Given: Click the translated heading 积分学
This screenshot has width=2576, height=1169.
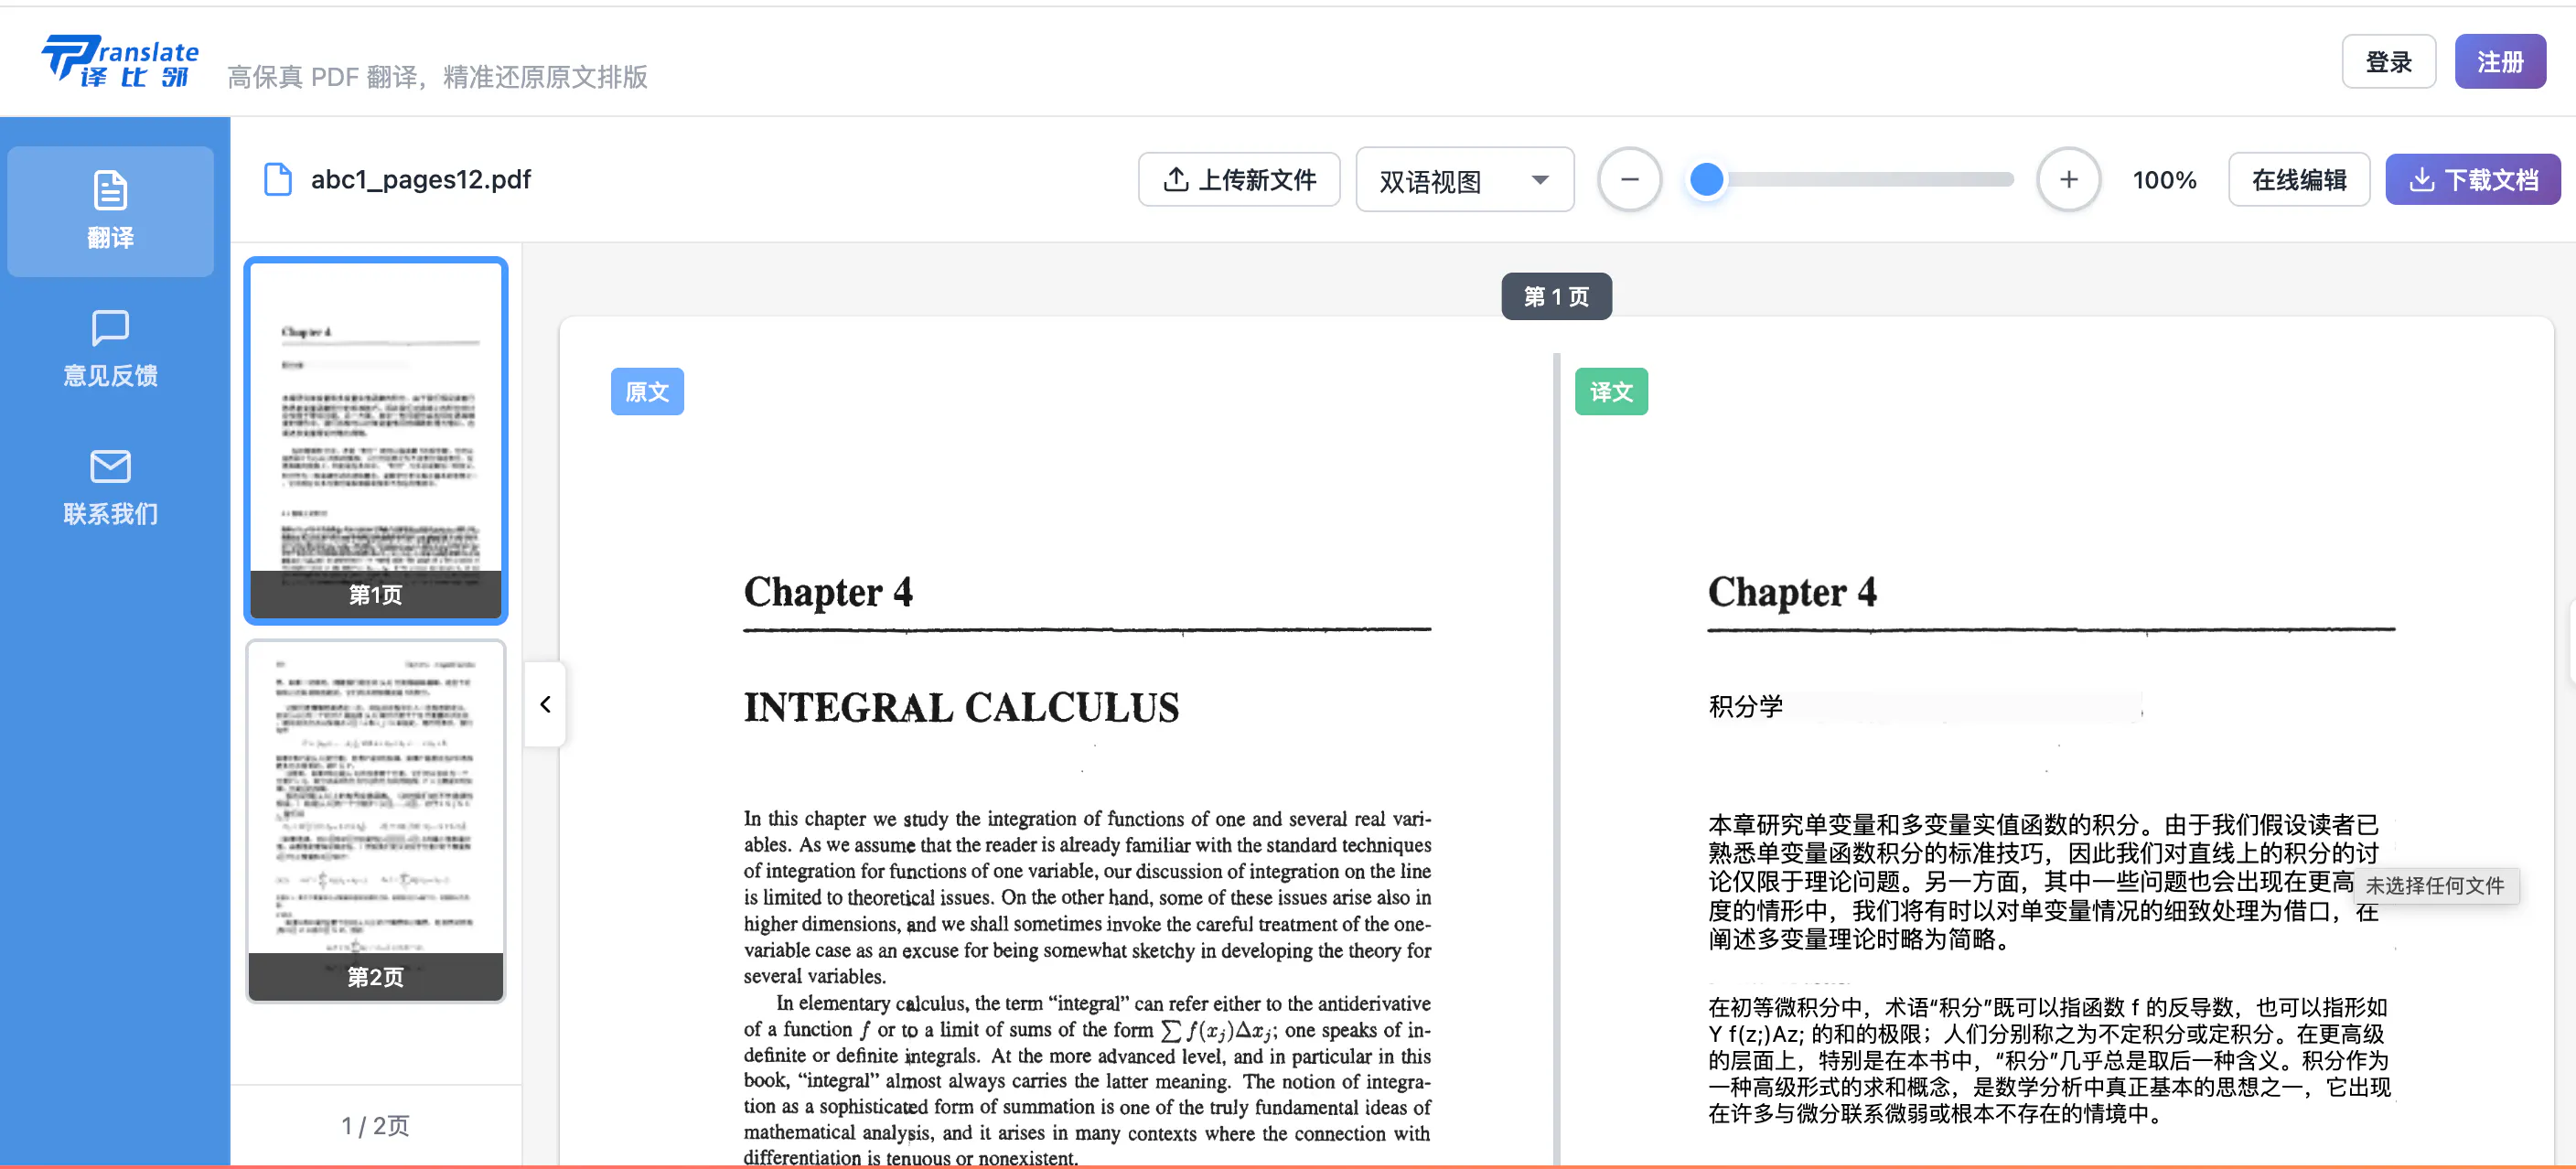Looking at the screenshot, I should click(1745, 706).
